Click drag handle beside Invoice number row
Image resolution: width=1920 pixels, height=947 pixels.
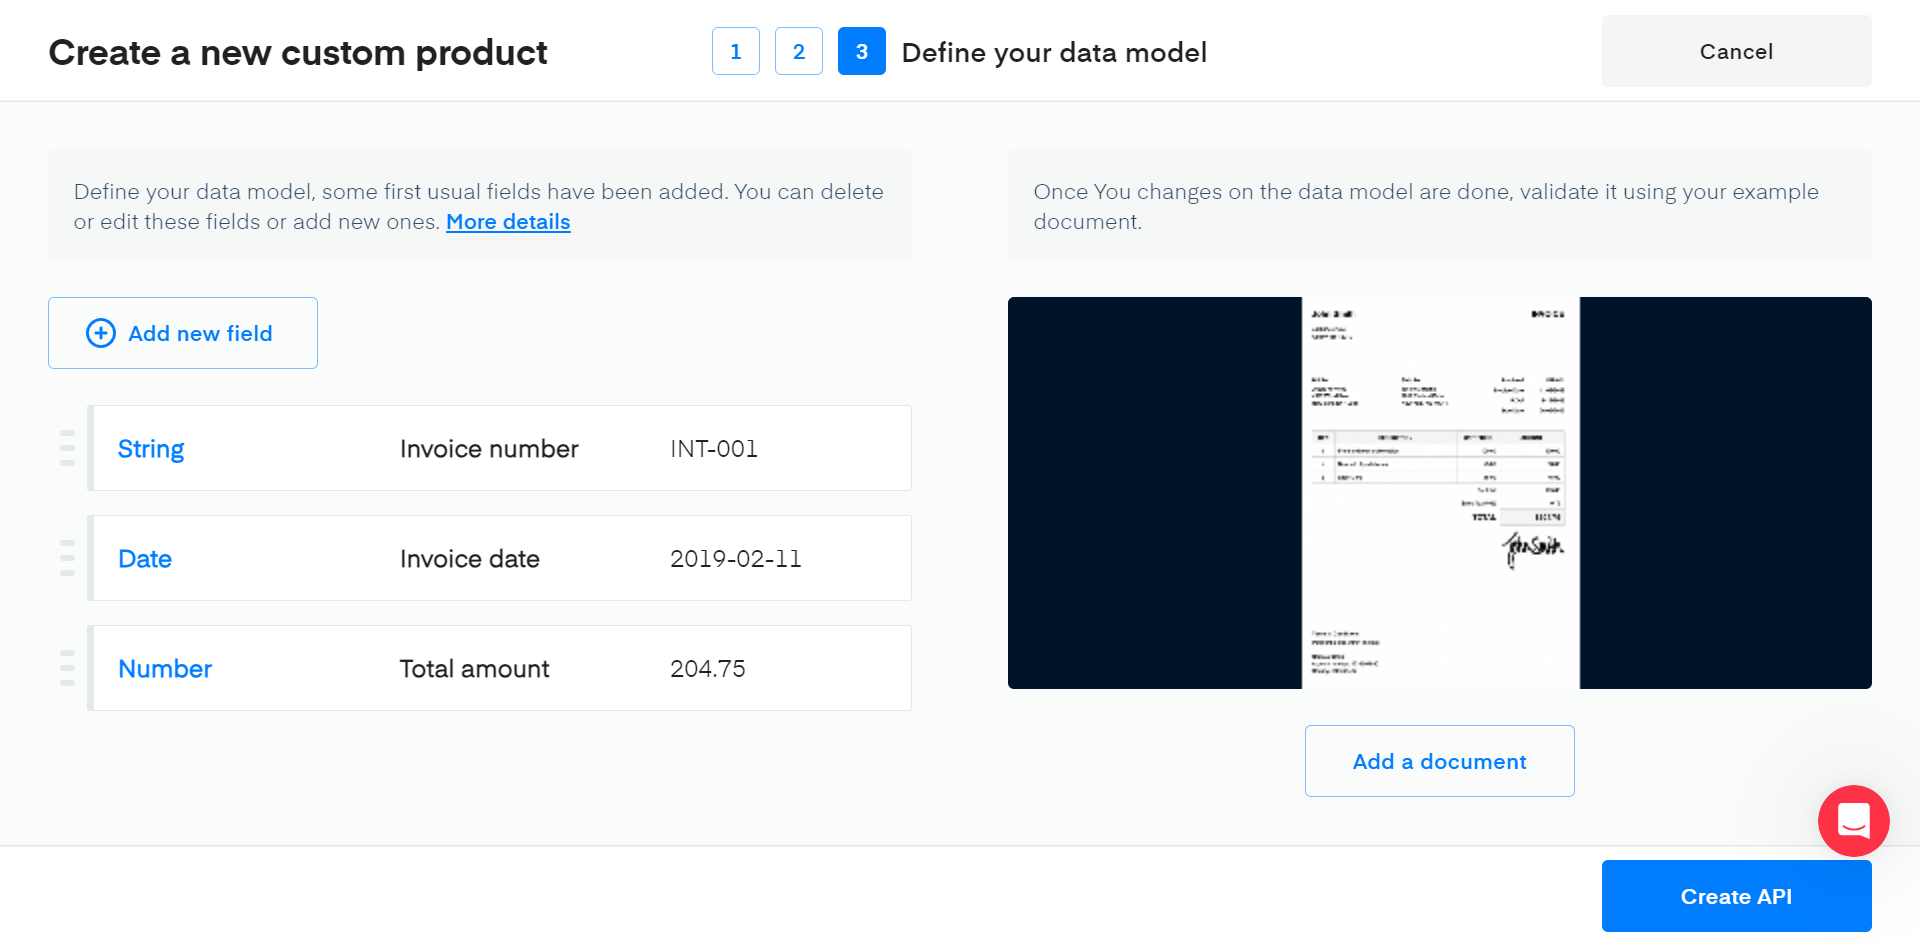pos(67,448)
